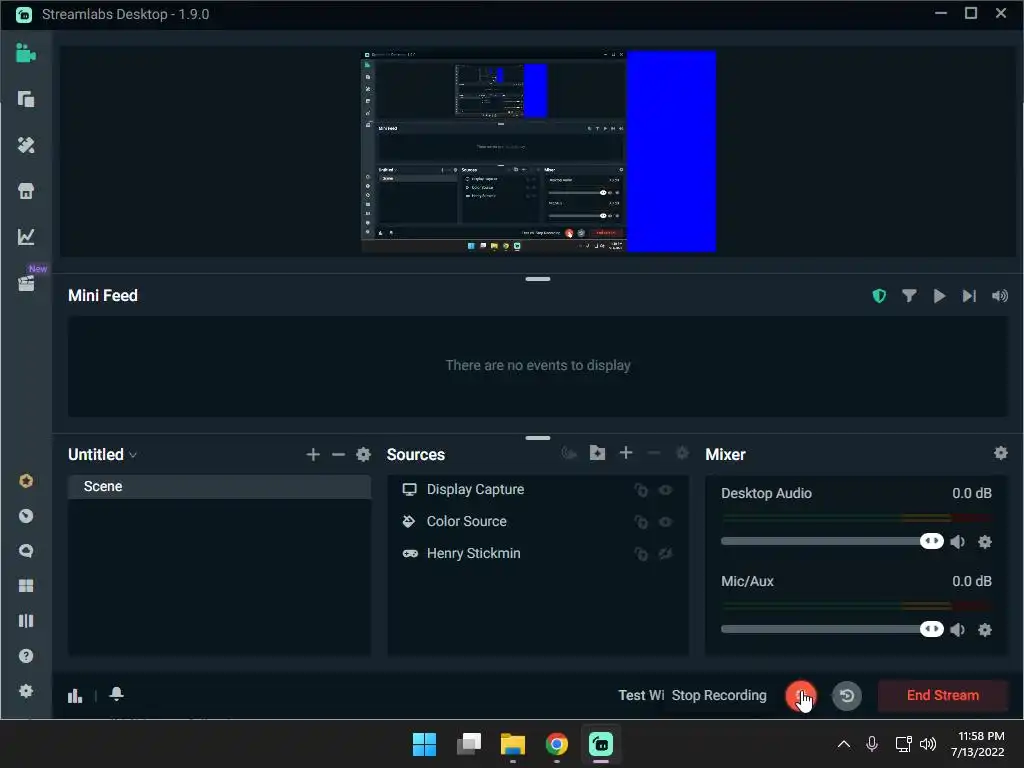Click the Mic/Aux volume slider handle
The width and height of the screenshot is (1024, 768).
pyautogui.click(x=931, y=630)
